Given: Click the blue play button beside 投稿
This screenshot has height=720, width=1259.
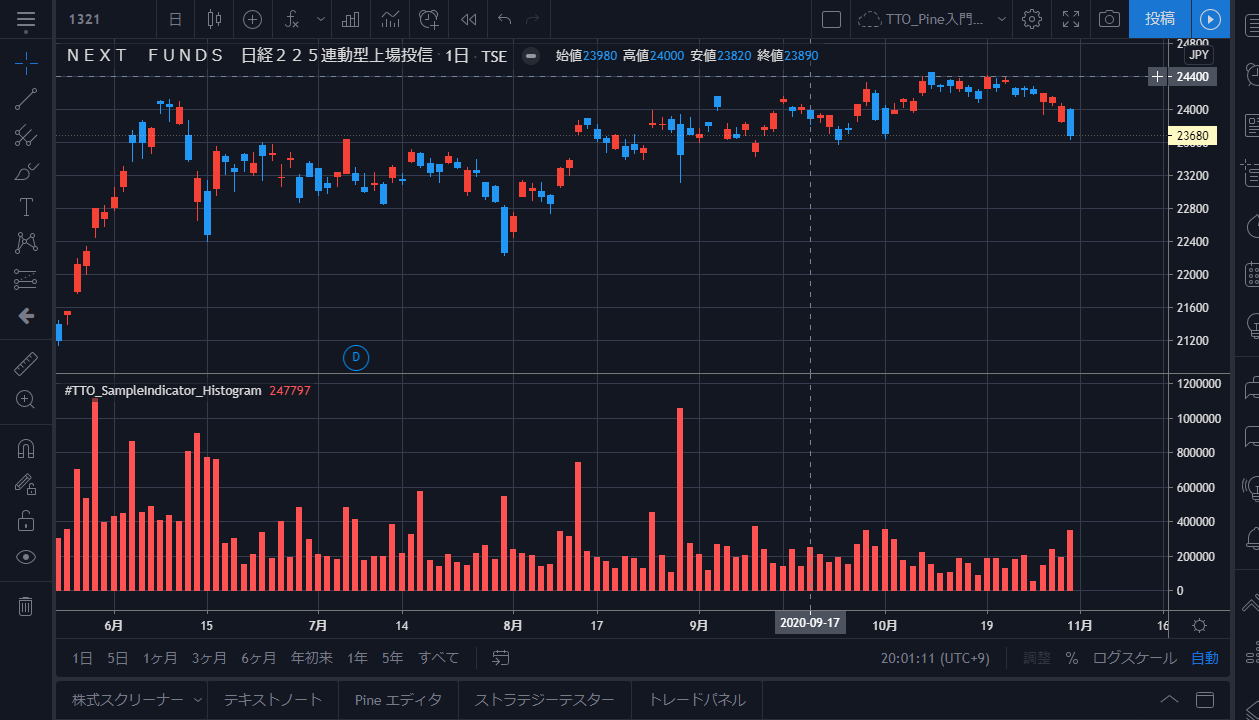Looking at the screenshot, I should [x=1210, y=19].
